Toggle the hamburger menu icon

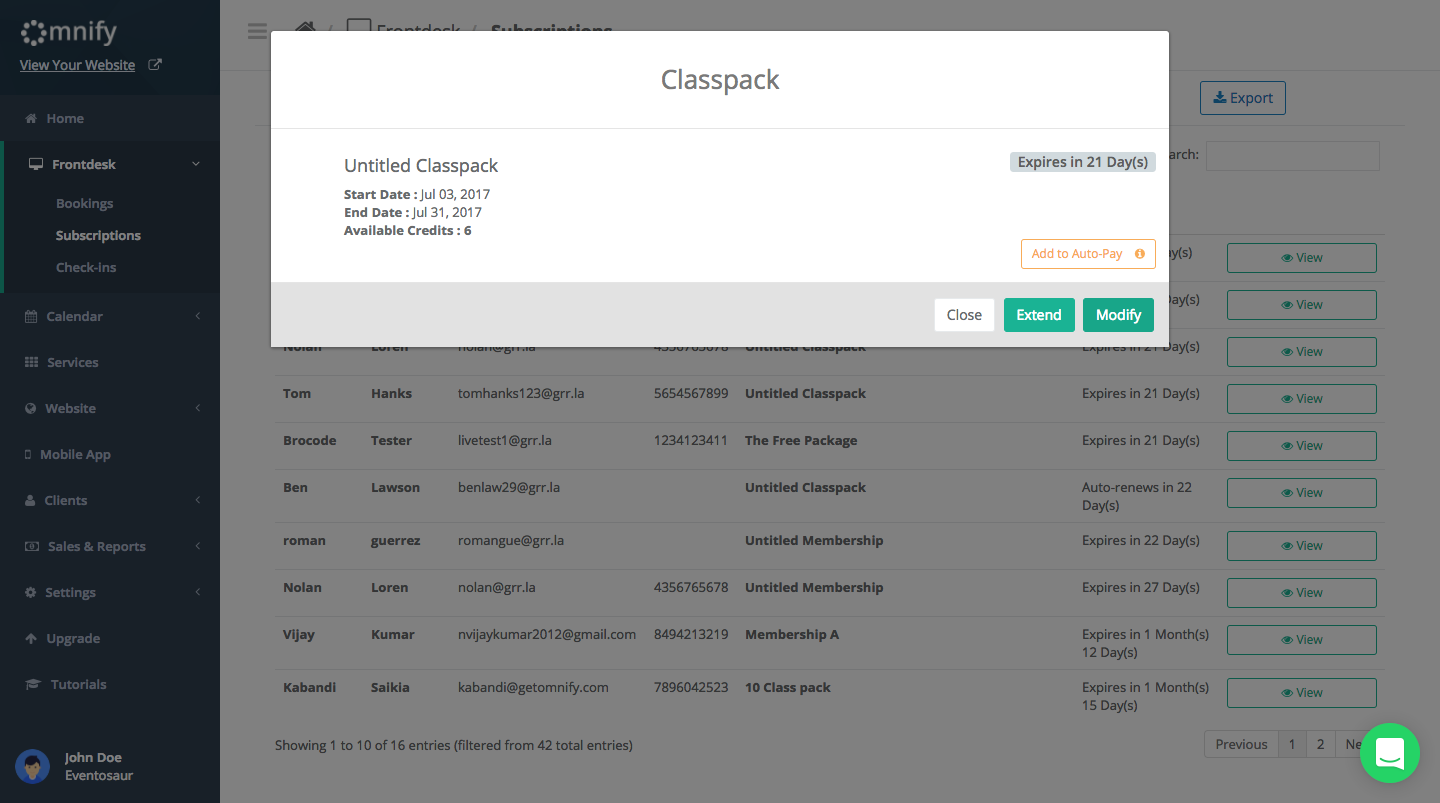click(257, 30)
